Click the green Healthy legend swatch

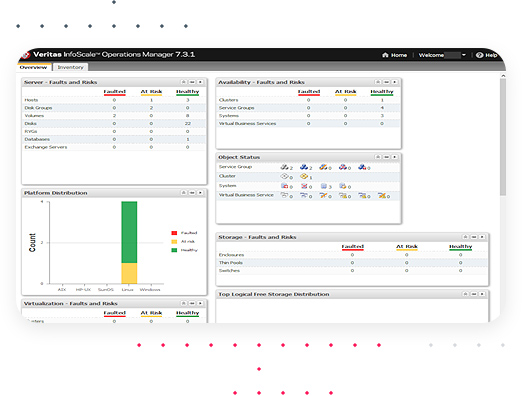pyautogui.click(x=174, y=250)
